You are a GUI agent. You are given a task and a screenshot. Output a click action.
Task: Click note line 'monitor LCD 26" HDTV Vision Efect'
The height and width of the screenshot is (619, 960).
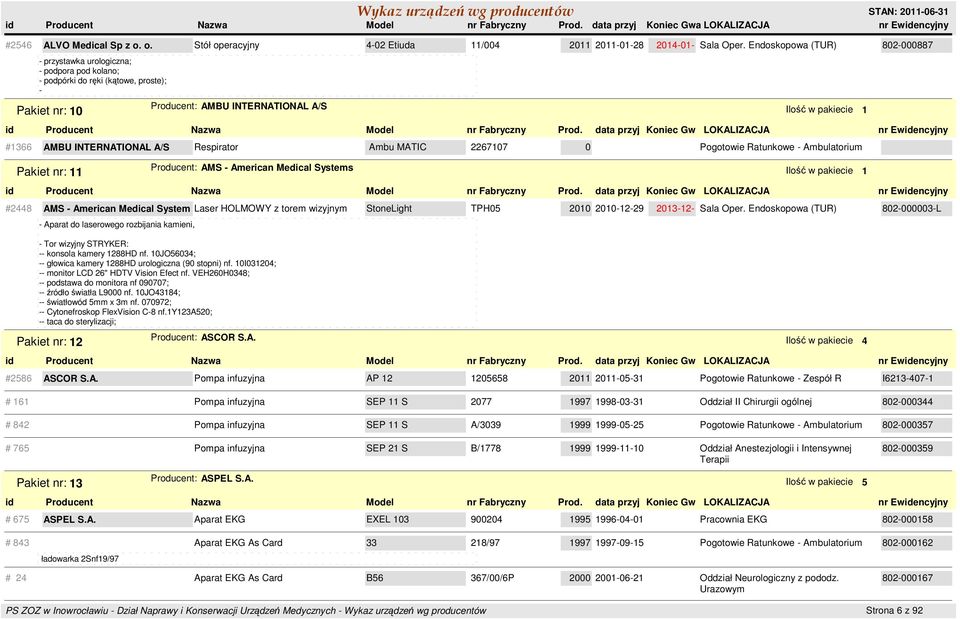point(112,273)
